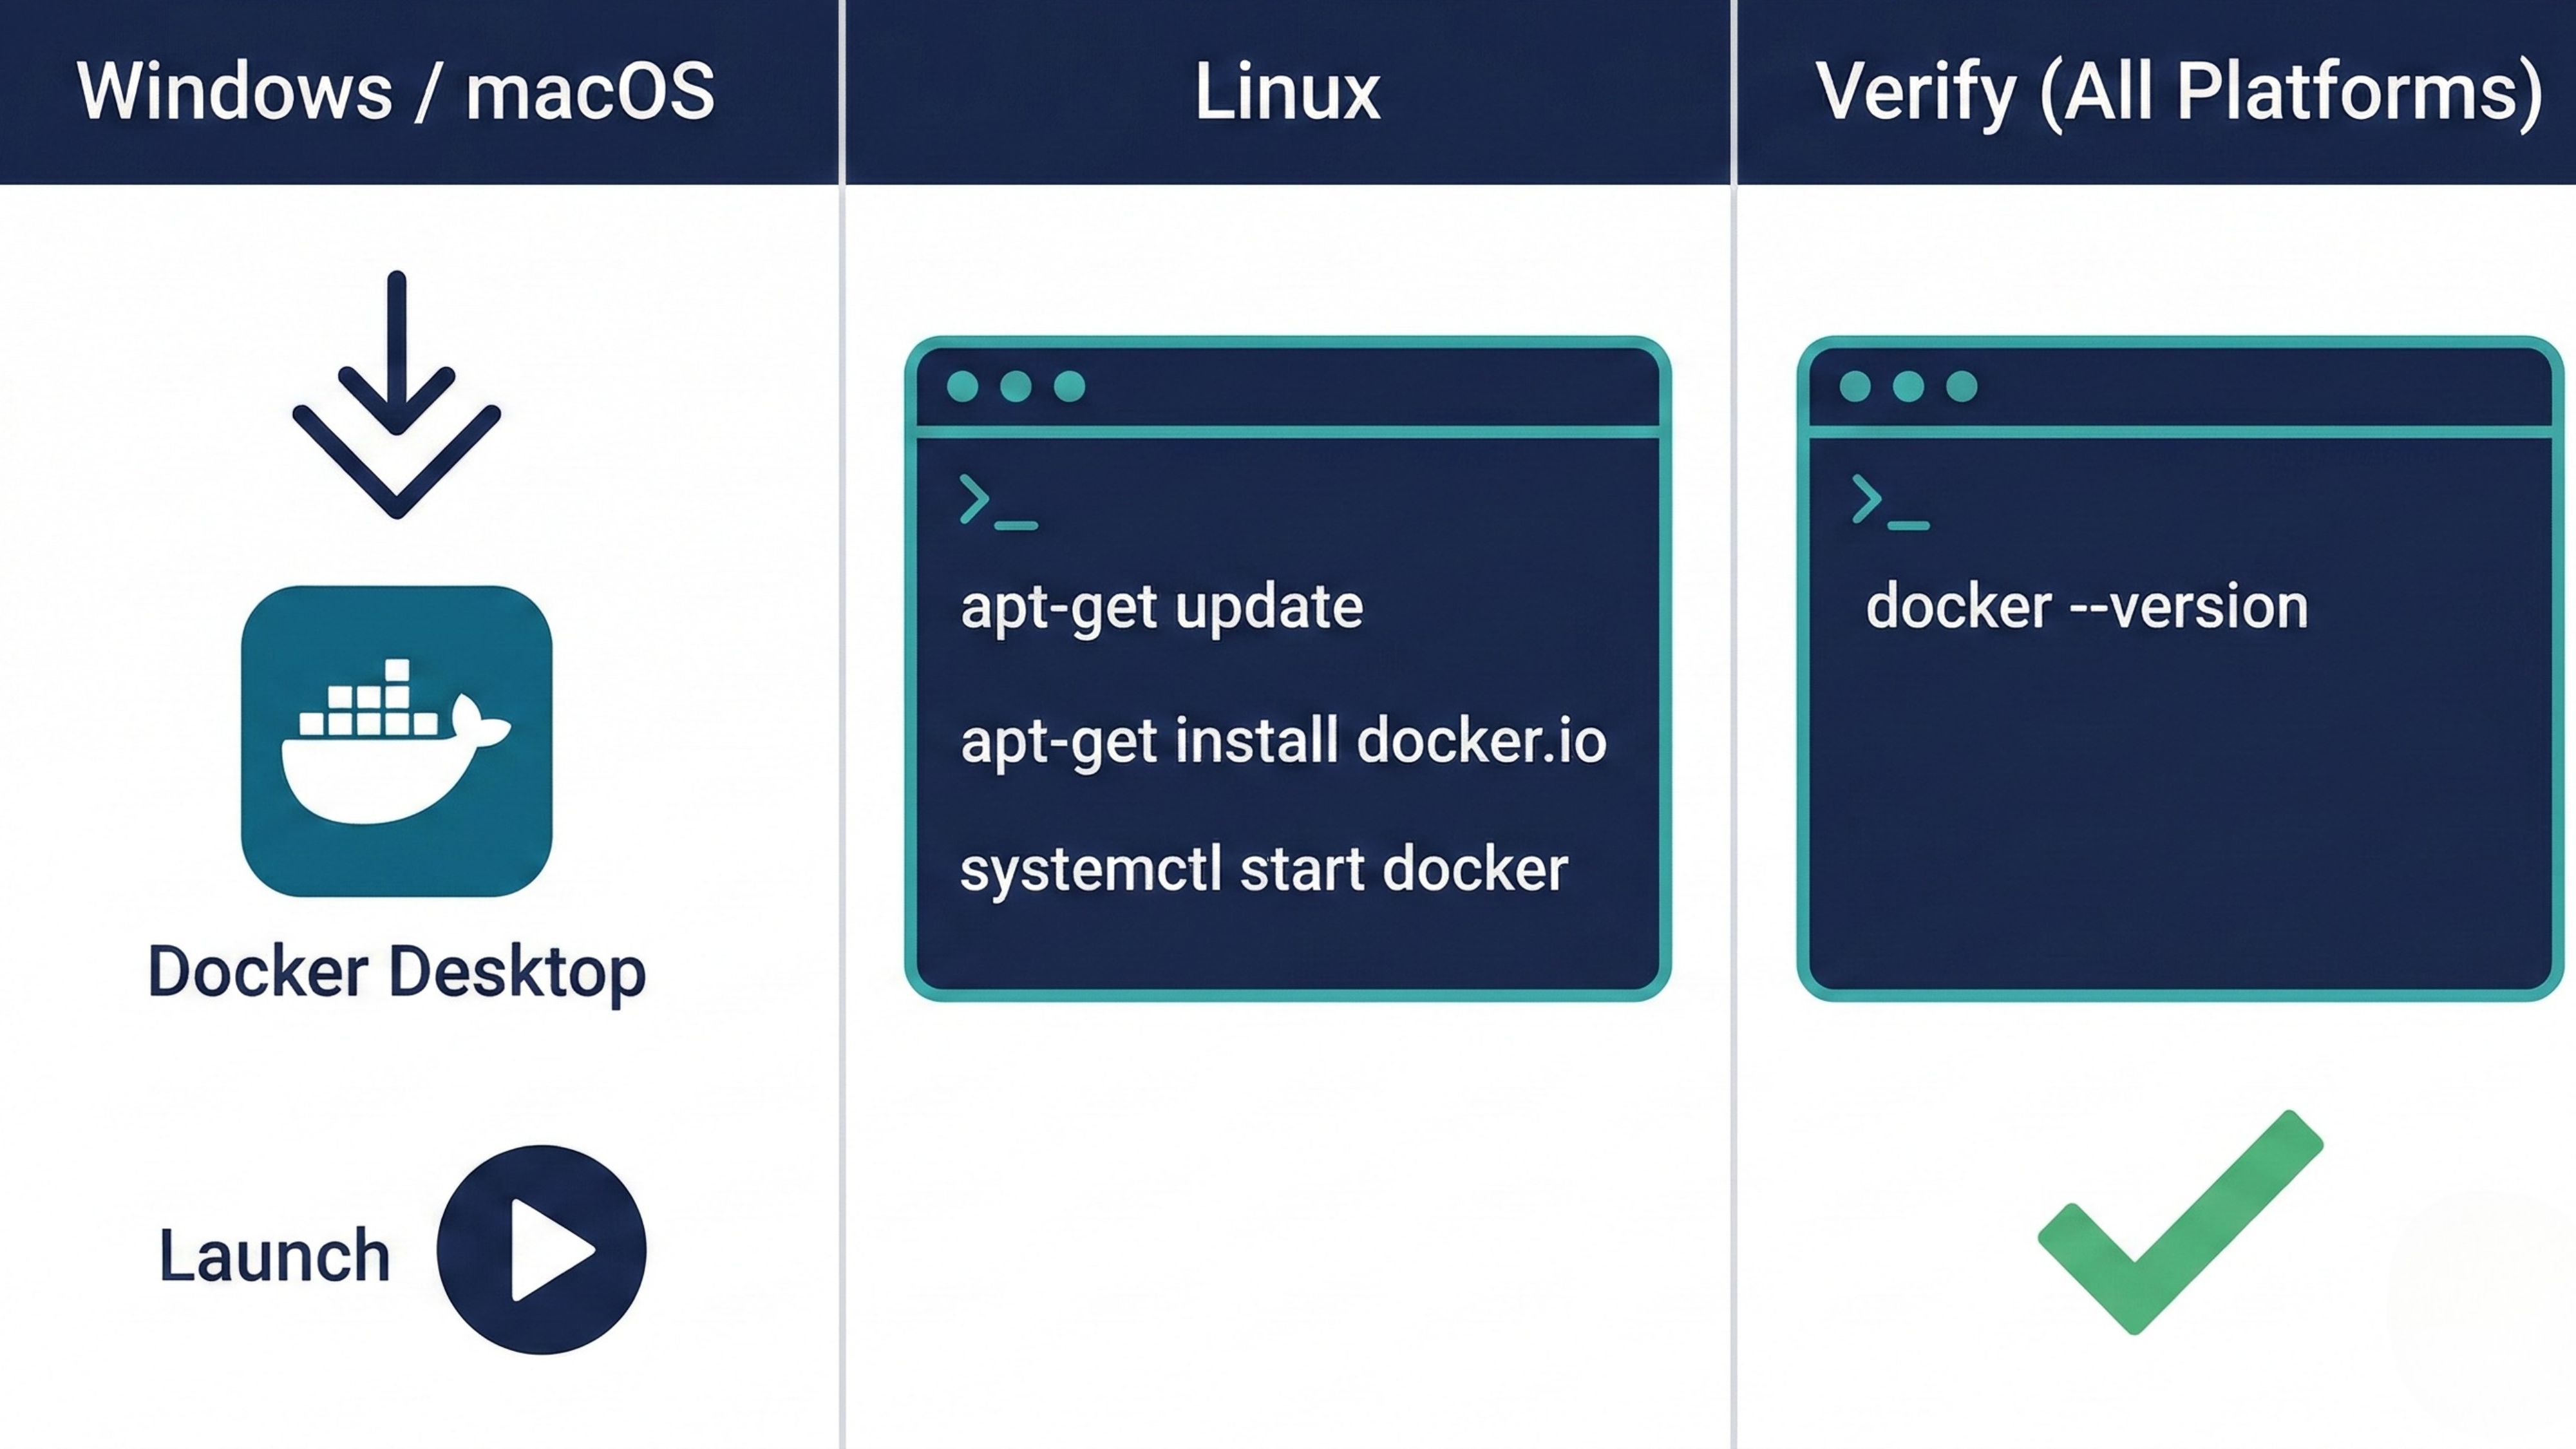
Task: Select the Linux column header
Action: point(1287,92)
